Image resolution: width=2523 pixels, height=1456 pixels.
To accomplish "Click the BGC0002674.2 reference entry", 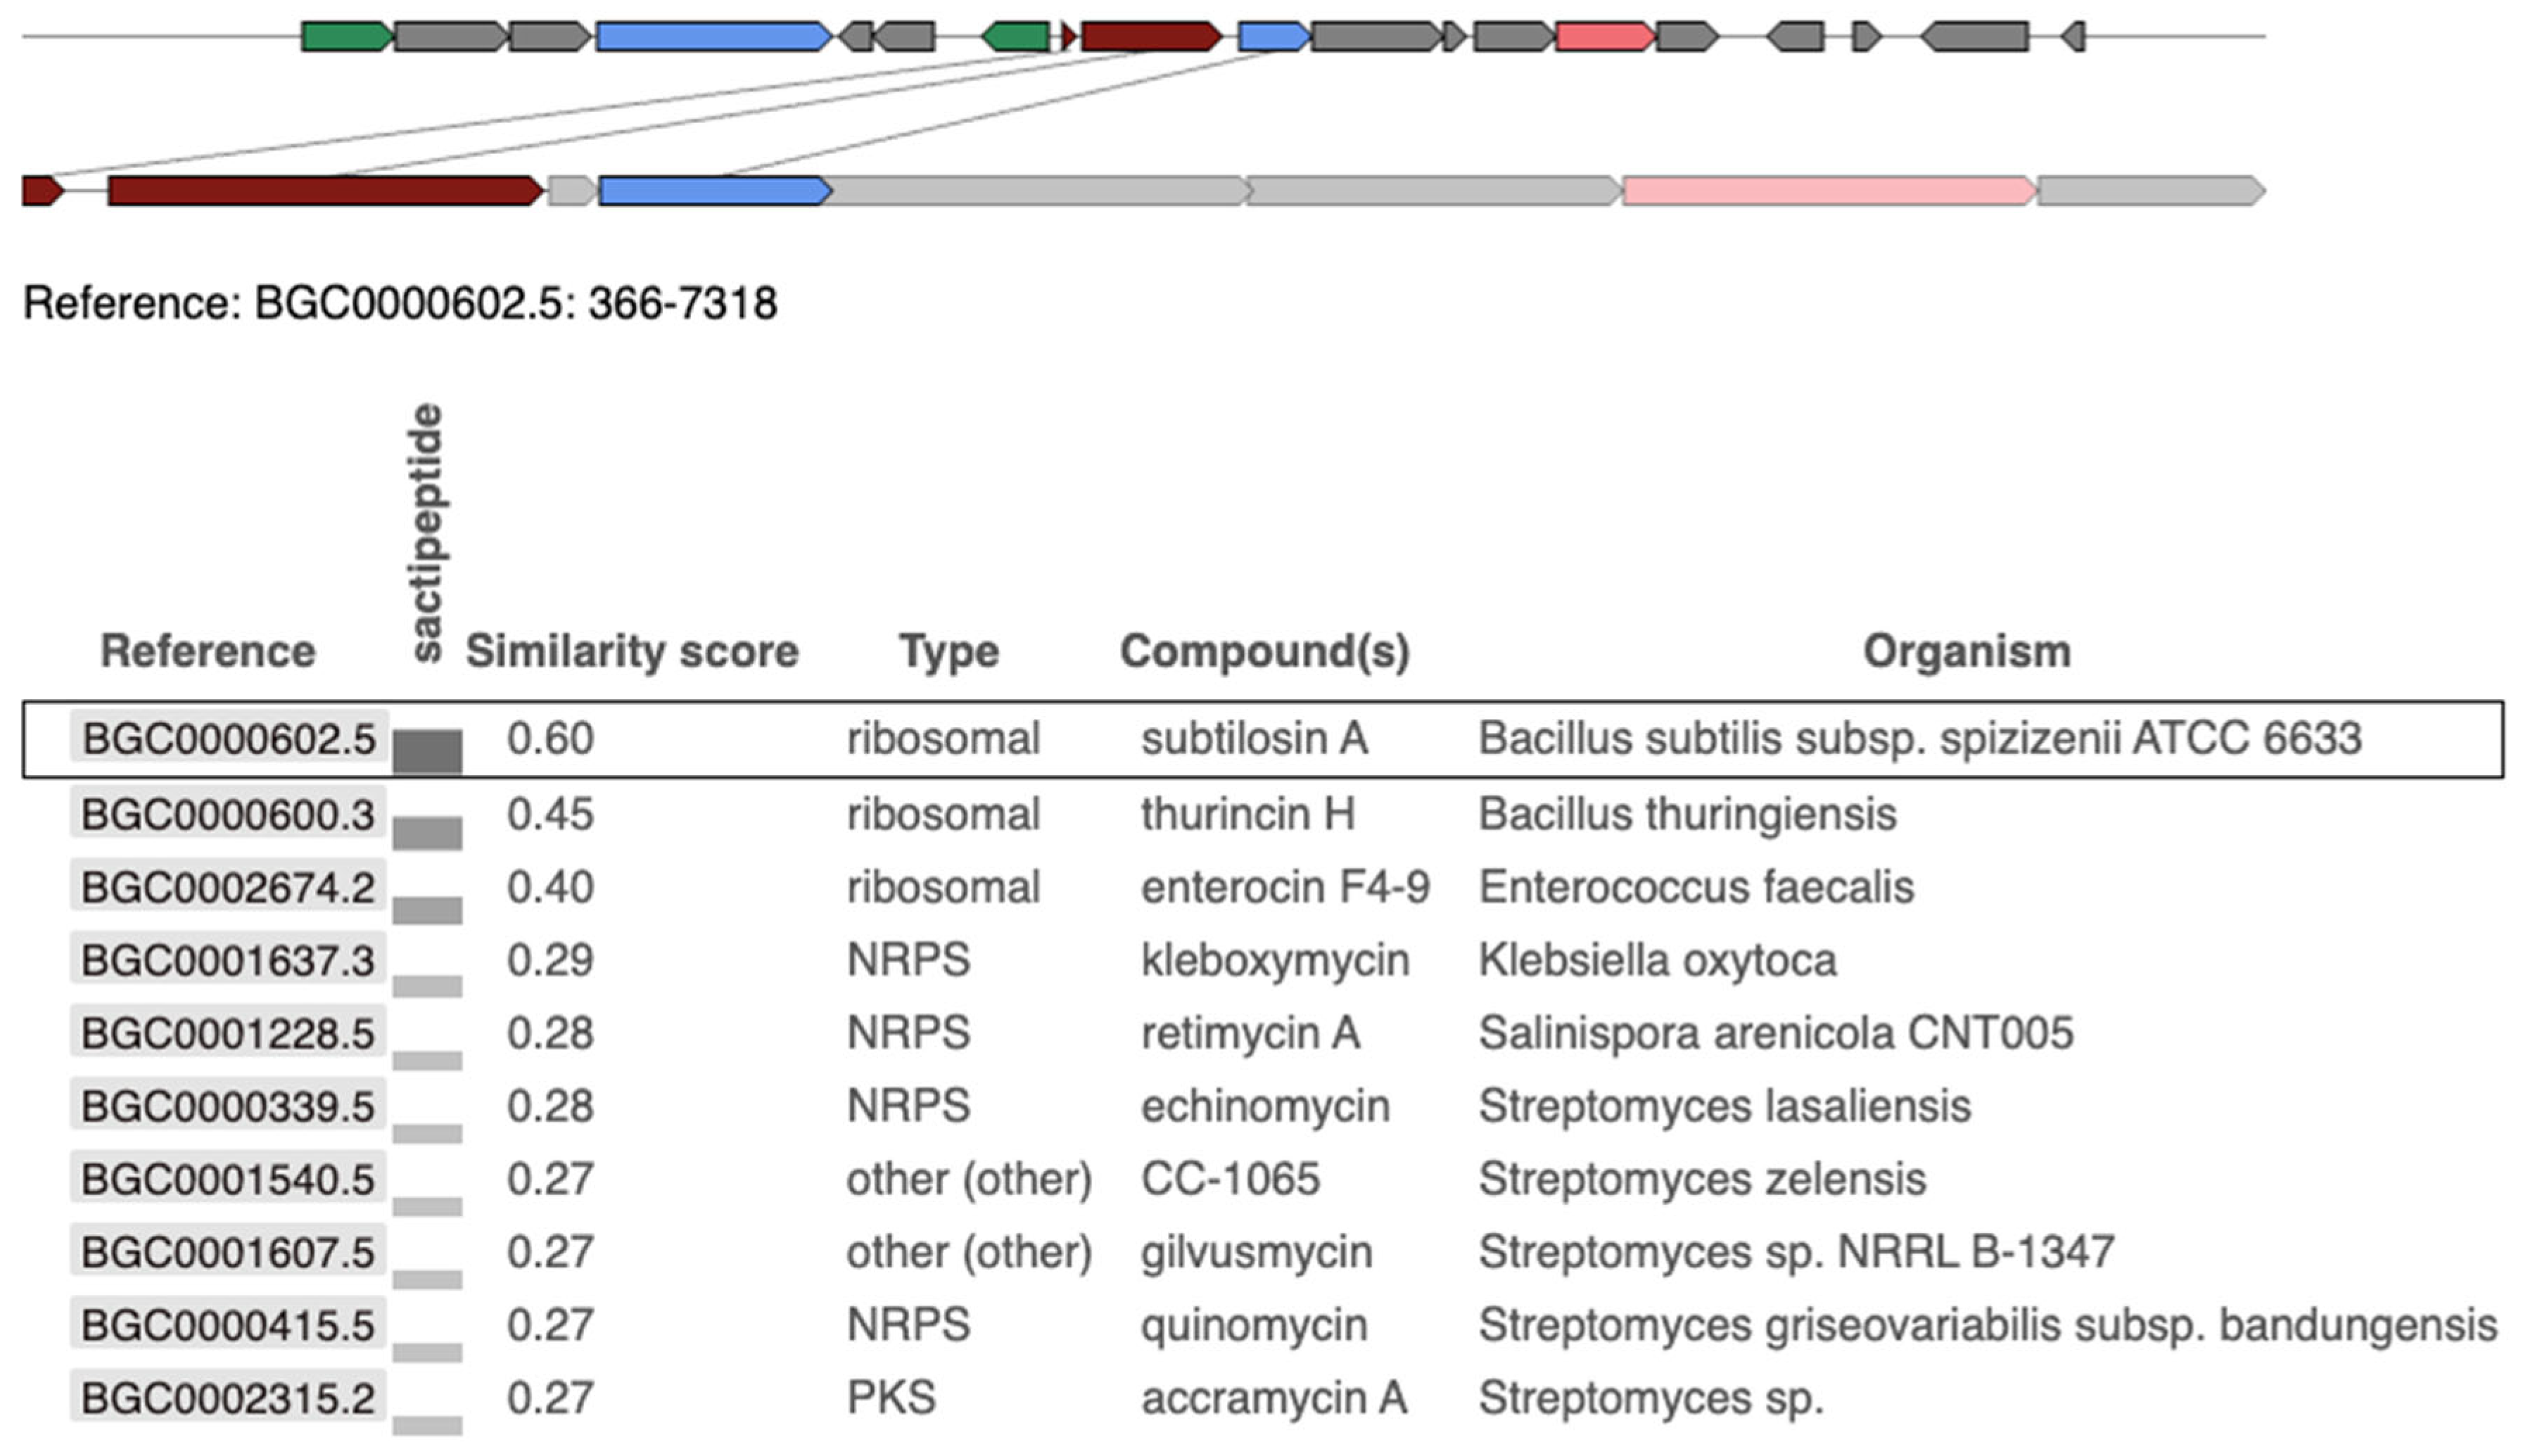I will 228,887.
